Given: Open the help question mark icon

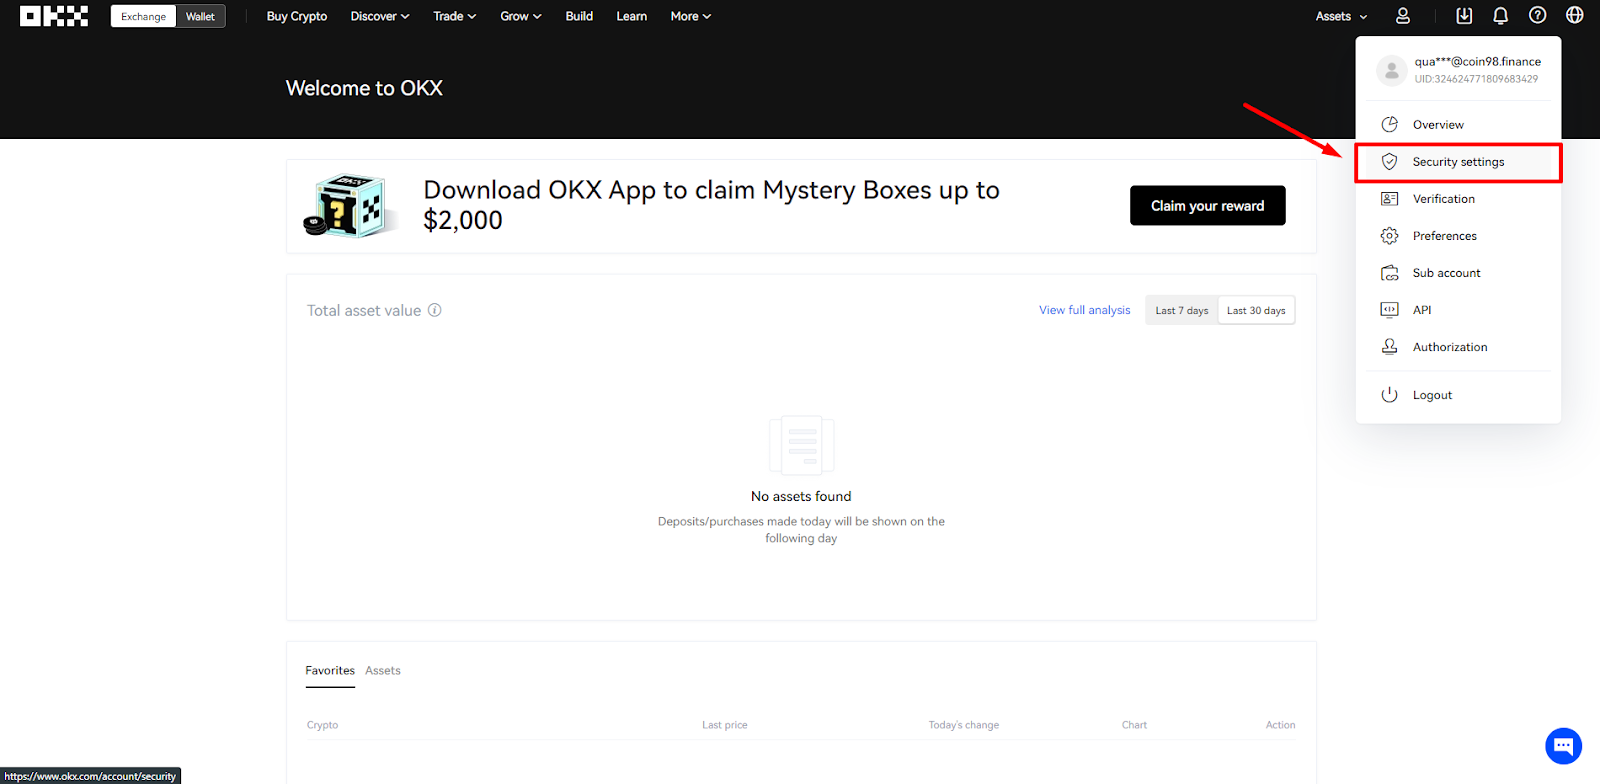Looking at the screenshot, I should (x=1538, y=15).
